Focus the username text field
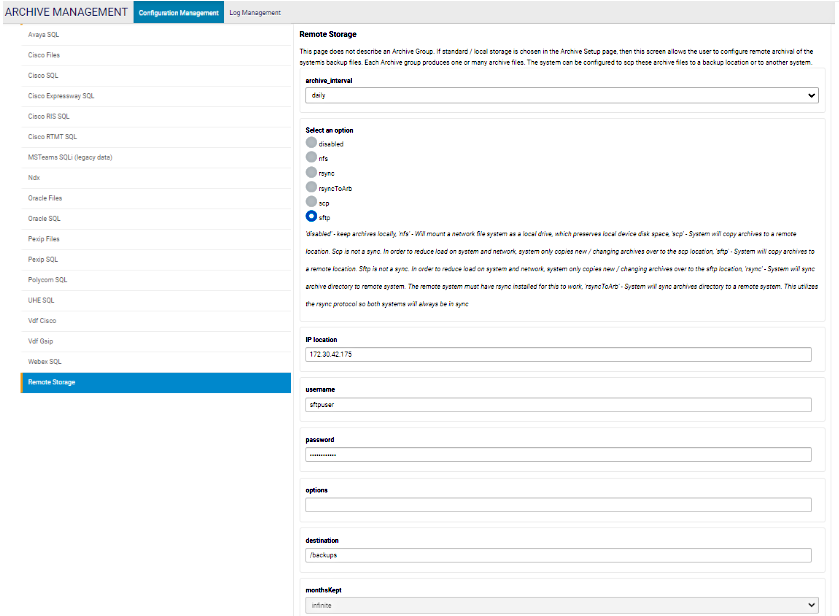Viewport: 839px width, 616px height. point(558,405)
